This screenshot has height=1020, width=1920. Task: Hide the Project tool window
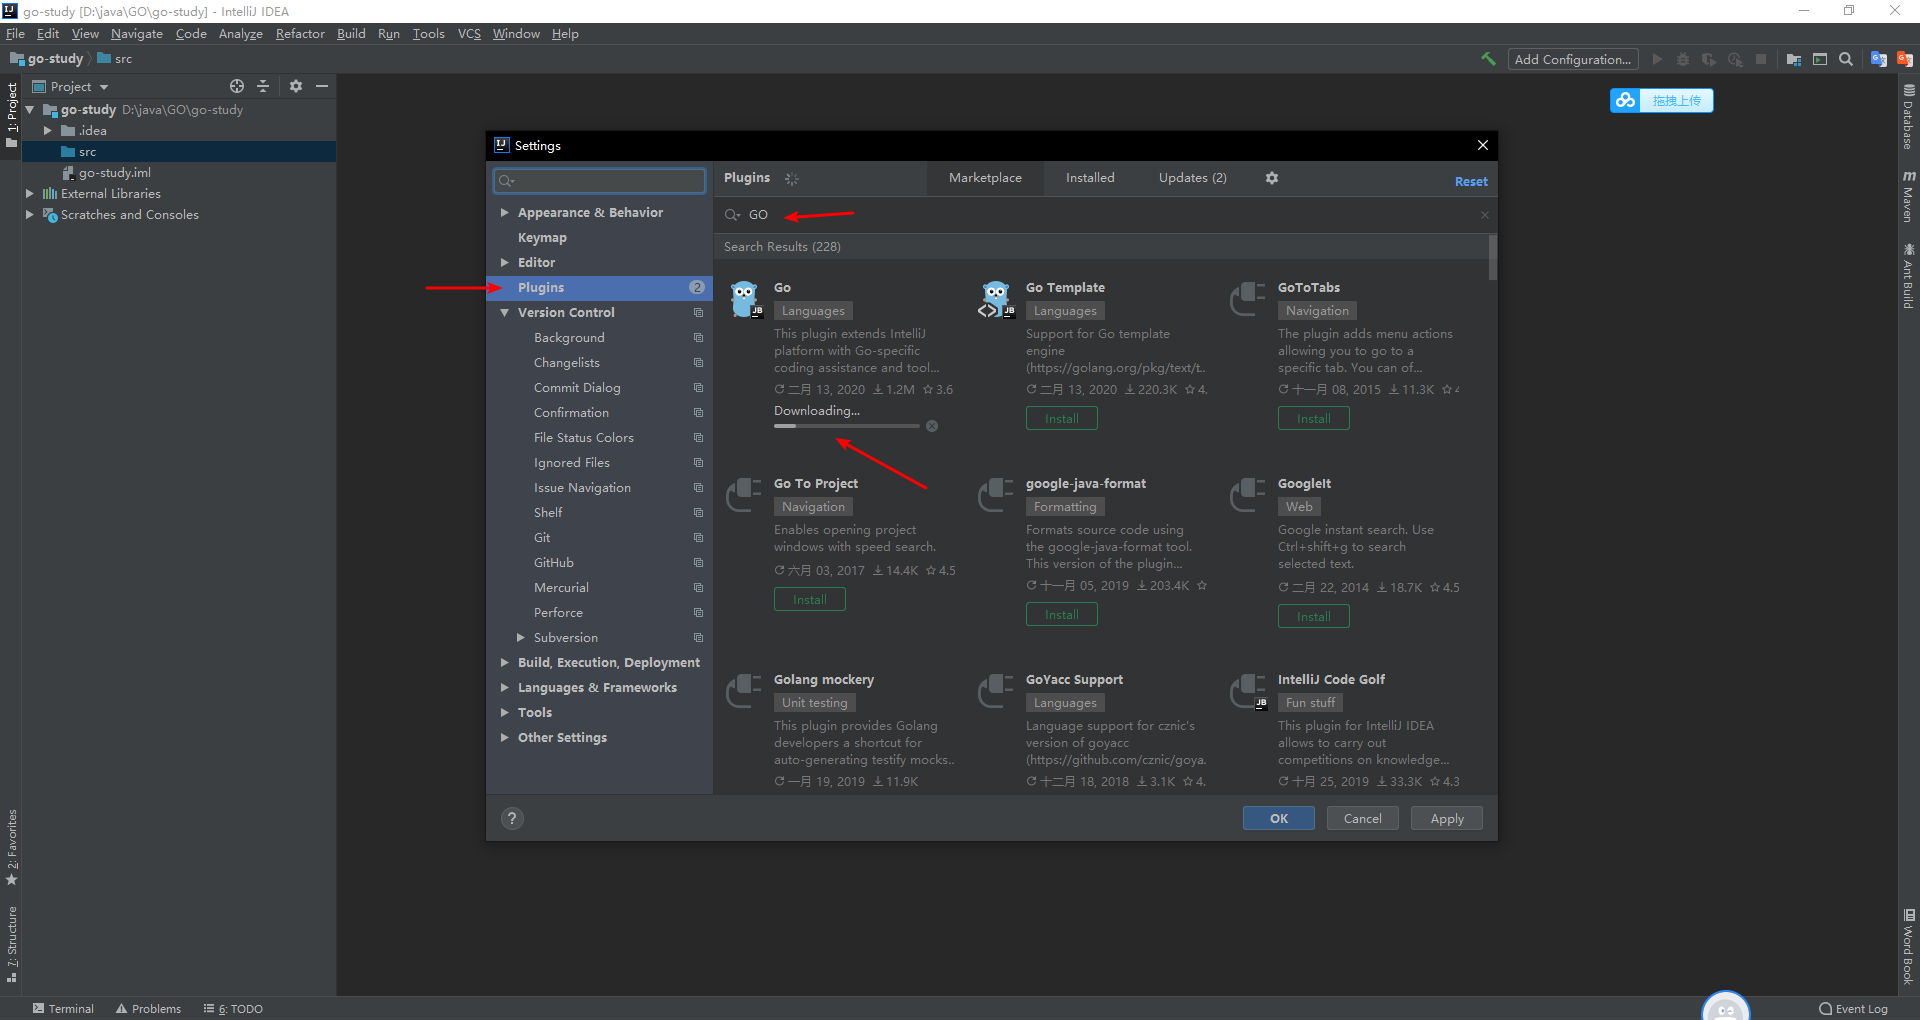click(x=322, y=86)
